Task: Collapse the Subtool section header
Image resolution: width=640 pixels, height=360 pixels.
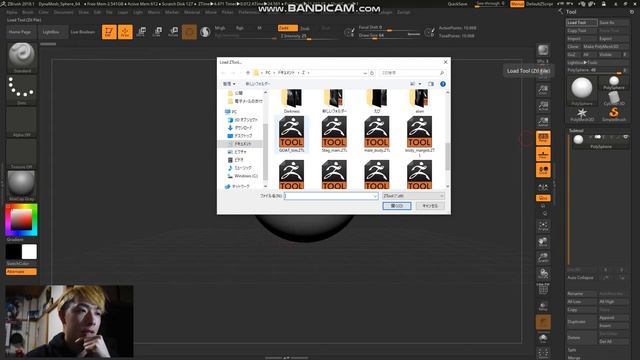Action: click(576, 130)
